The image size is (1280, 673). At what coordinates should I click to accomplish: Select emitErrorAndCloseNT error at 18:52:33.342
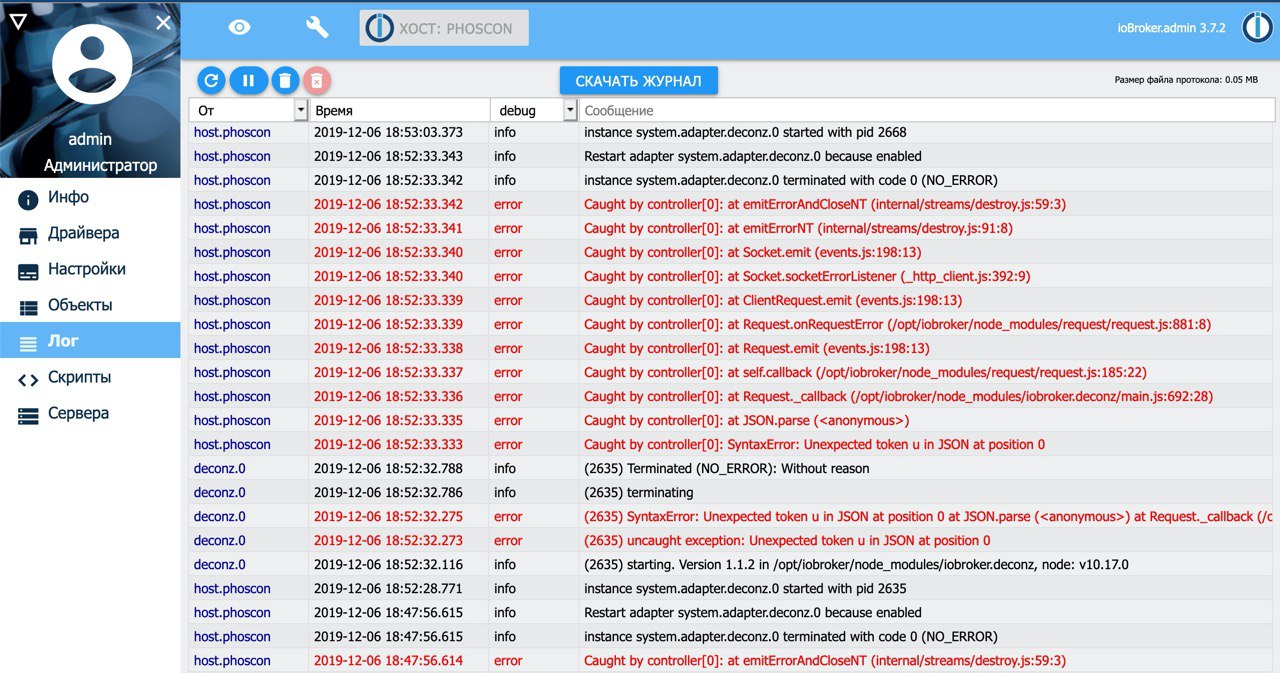pos(825,204)
